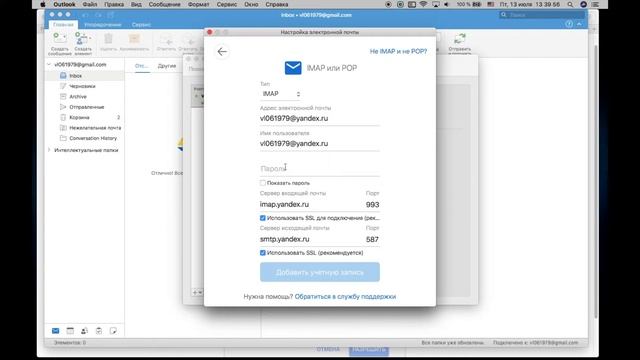Open the Сервис menu in the menu bar
Image resolution: width=640 pixels, height=360 pixels.
pyautogui.click(x=227, y=4)
